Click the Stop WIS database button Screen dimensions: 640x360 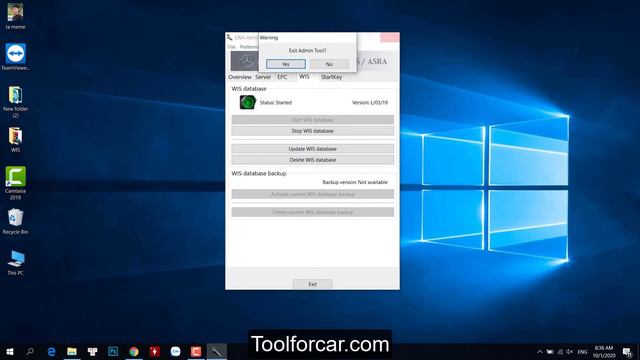(313, 131)
